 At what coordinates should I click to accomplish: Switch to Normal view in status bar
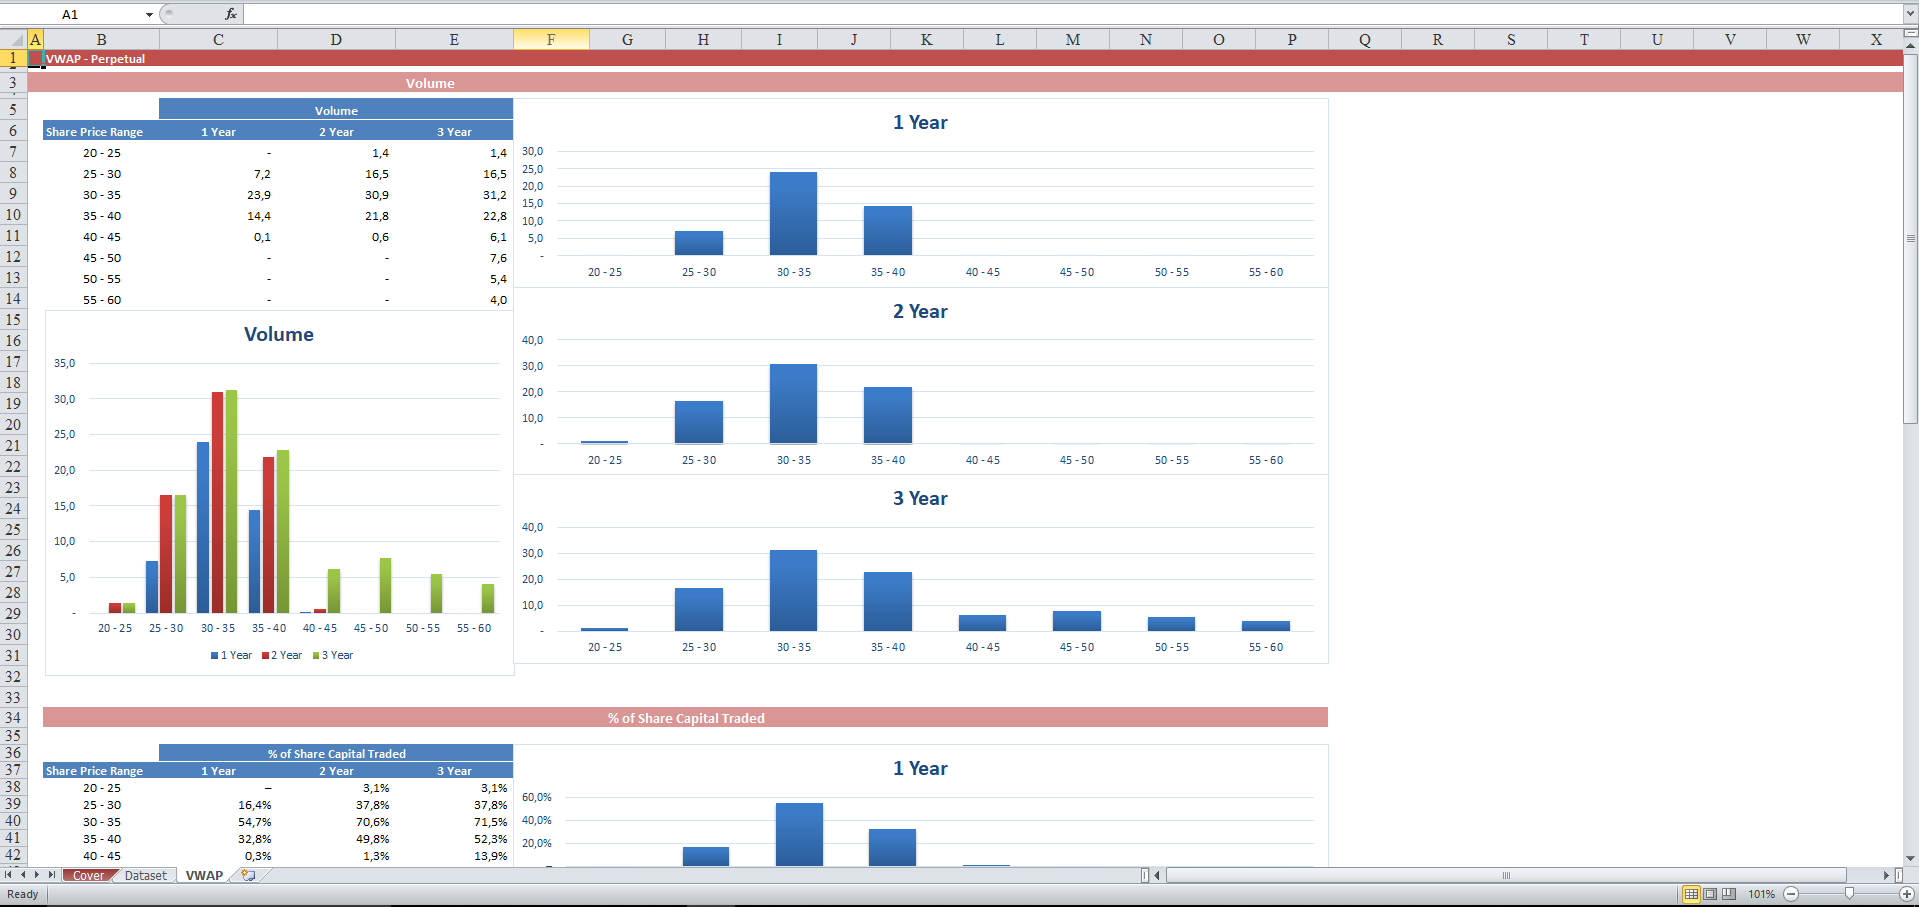click(x=1691, y=894)
